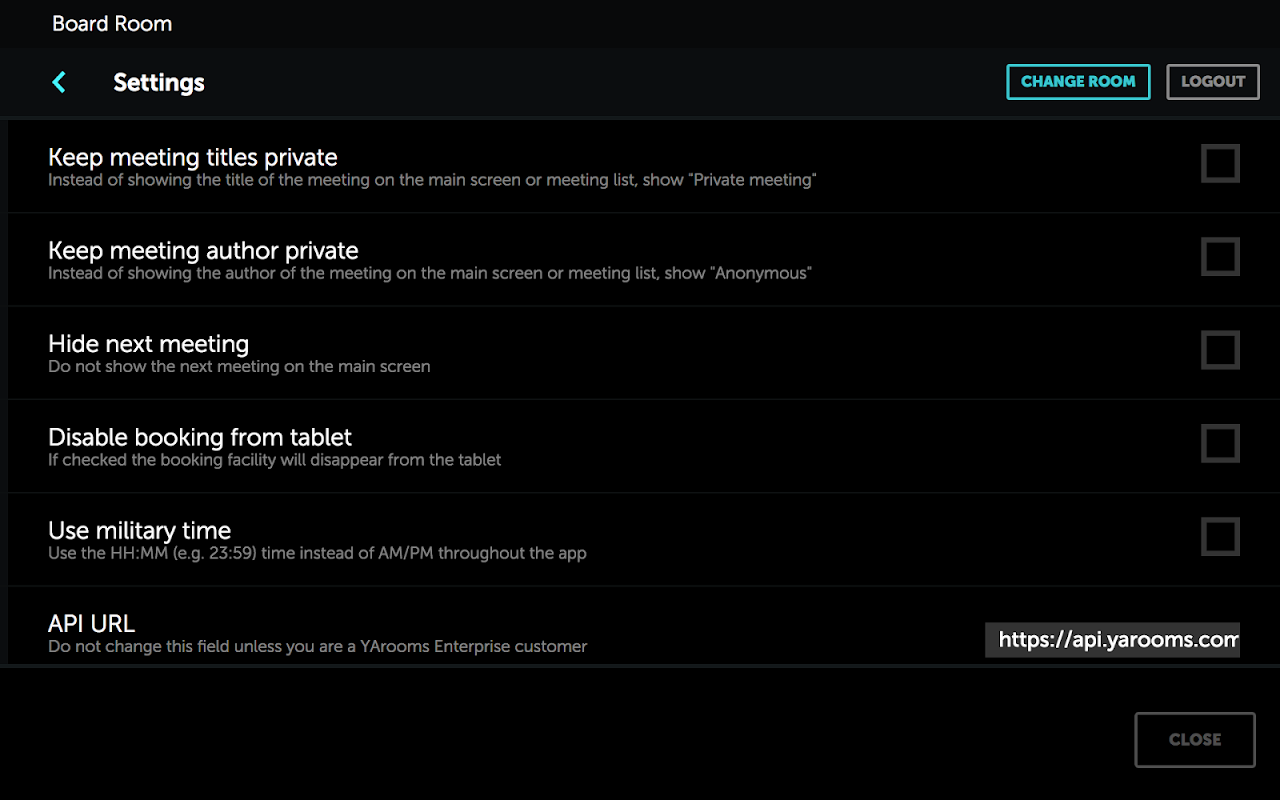This screenshot has width=1280, height=800.
Task: Check the Hide next meeting box
Action: point(1220,350)
